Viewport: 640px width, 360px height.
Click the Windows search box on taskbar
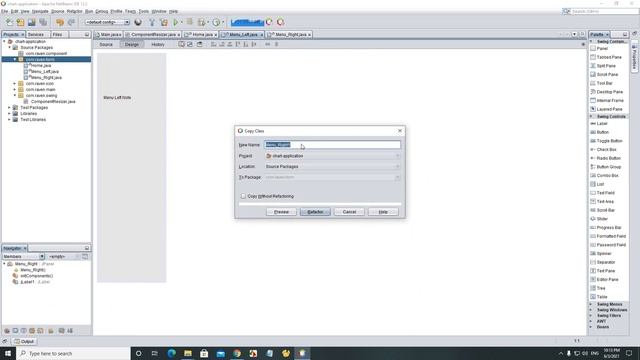[x=73, y=353]
